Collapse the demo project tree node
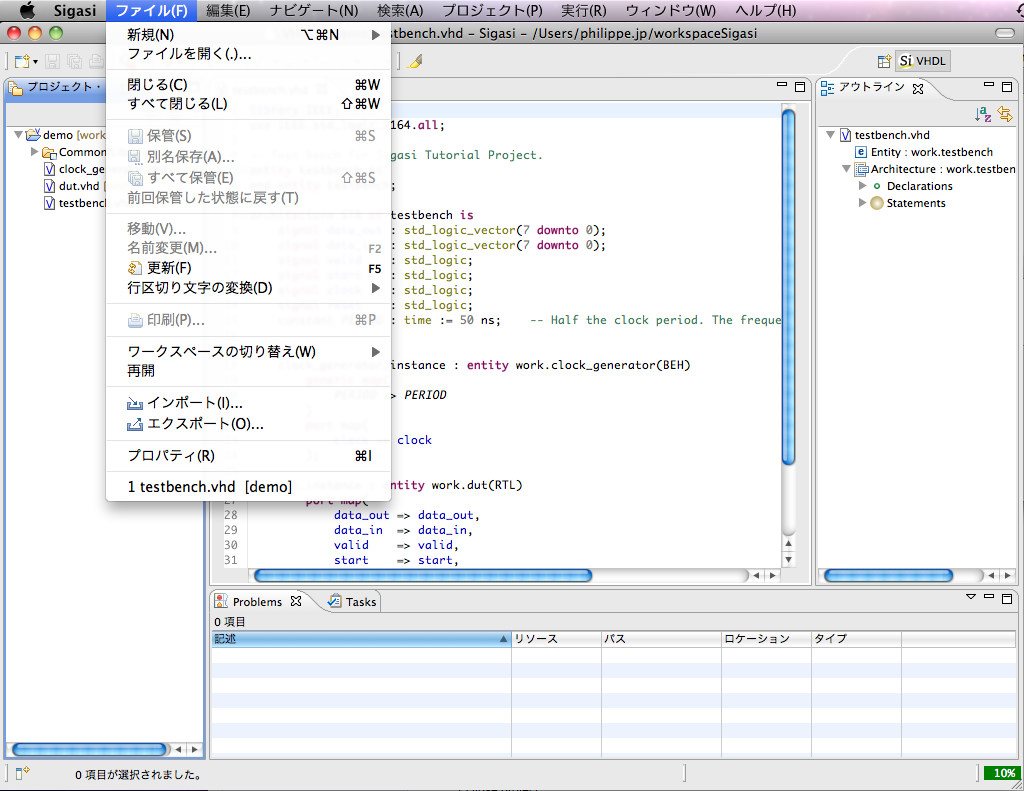The width and height of the screenshot is (1024, 791). [18, 135]
